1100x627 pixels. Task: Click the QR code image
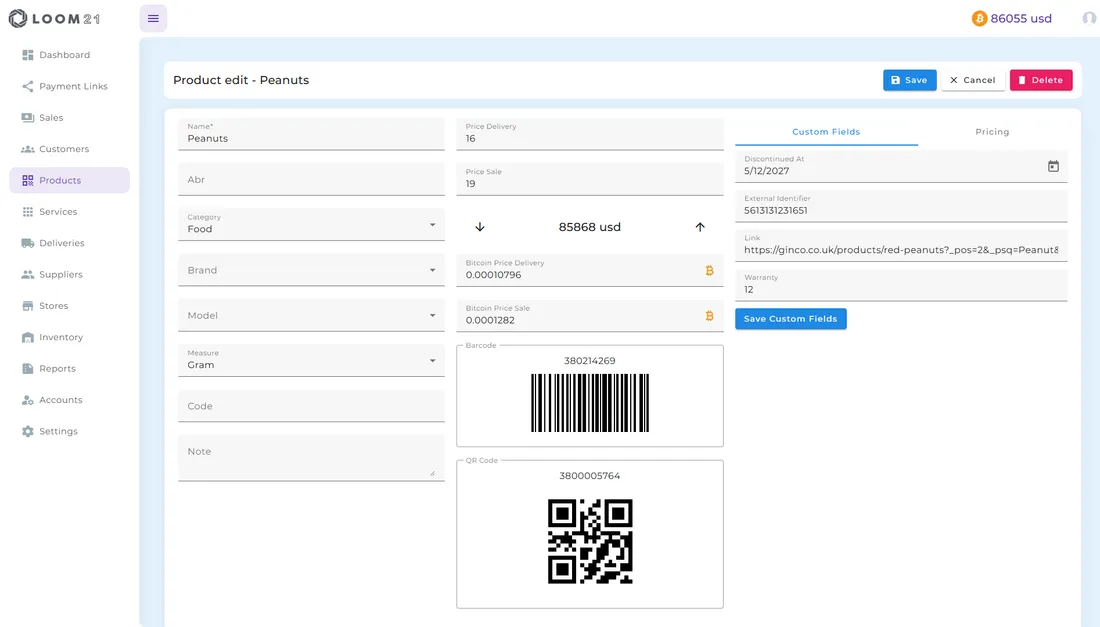click(590, 541)
